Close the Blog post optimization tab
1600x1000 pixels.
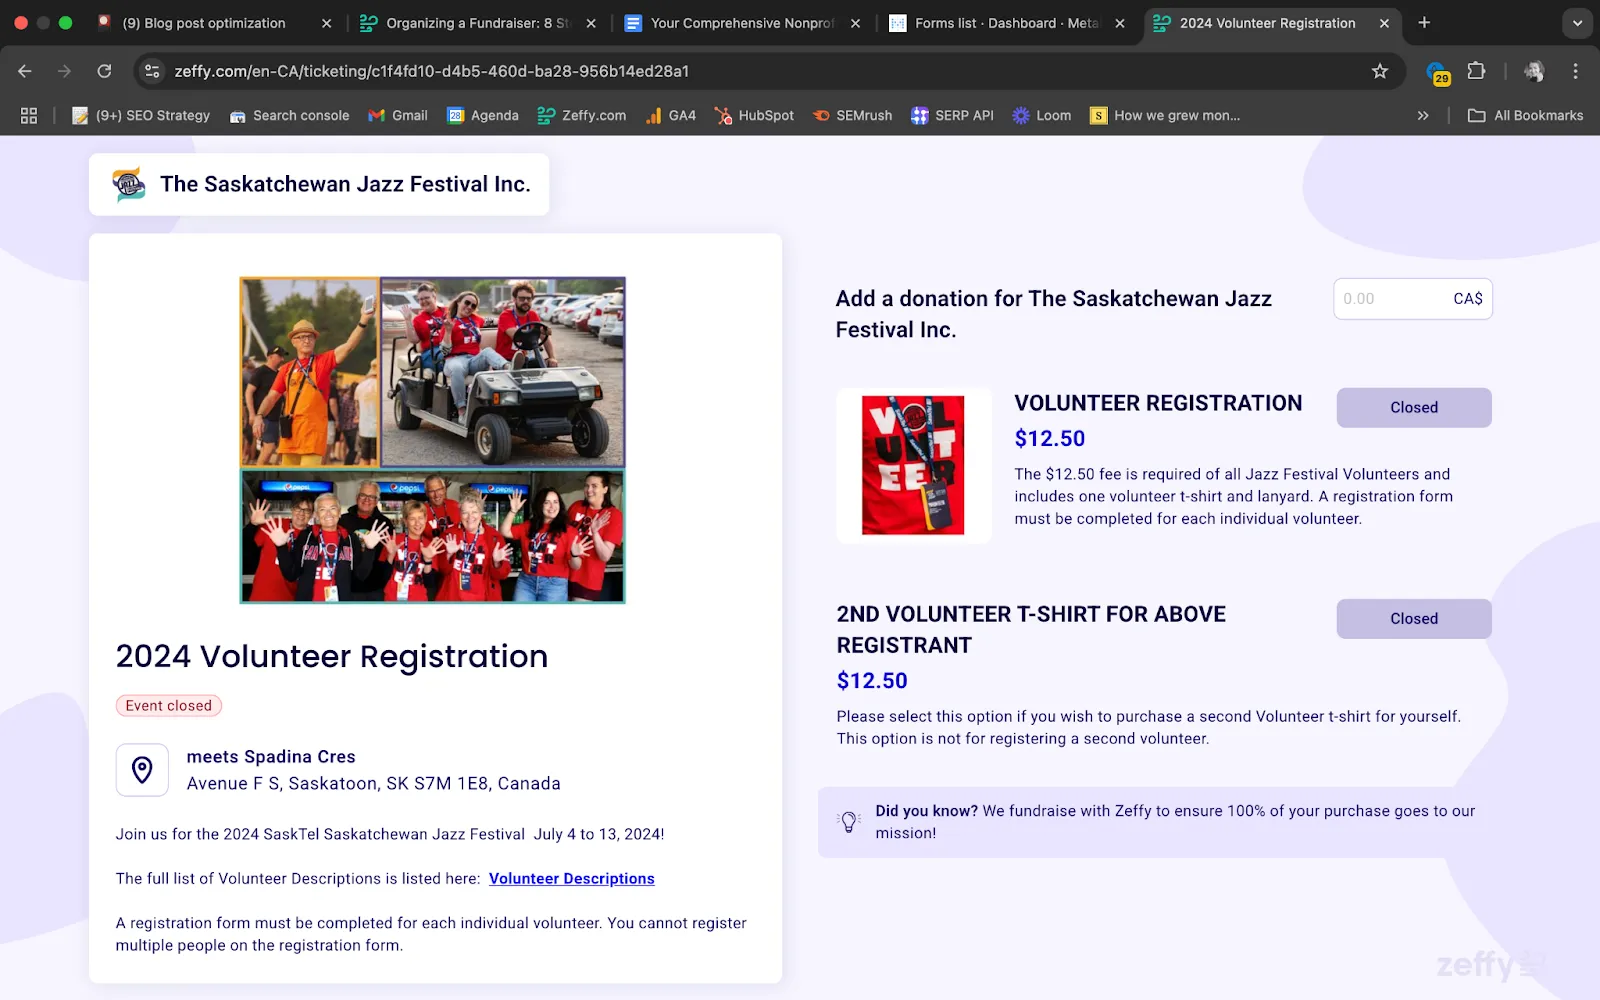(x=326, y=23)
